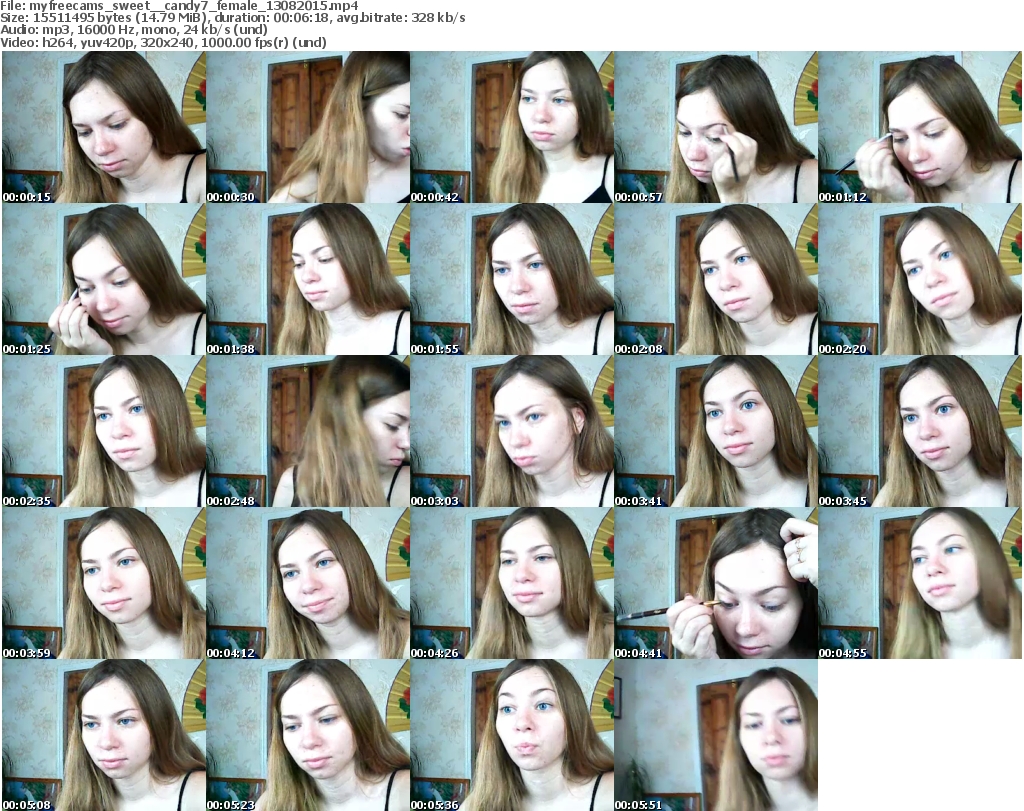Click the Size and duration info line

pyautogui.click(x=232, y=18)
